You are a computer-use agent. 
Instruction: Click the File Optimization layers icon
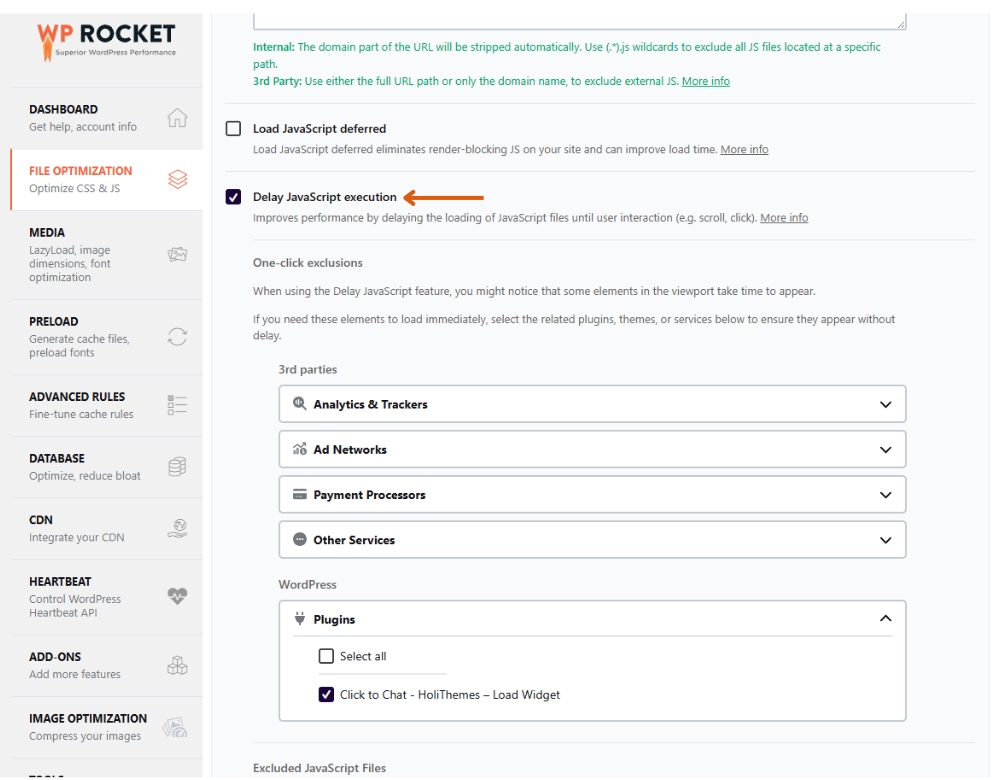177,180
